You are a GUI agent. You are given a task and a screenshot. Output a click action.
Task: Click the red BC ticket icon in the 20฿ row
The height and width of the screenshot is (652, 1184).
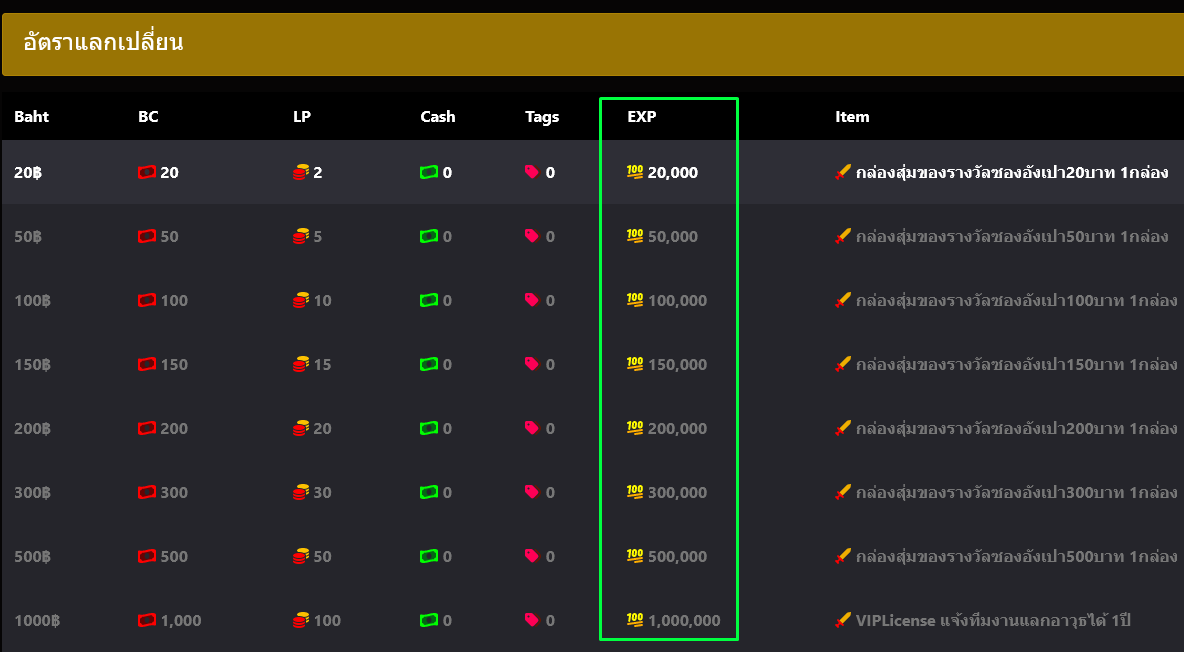click(147, 173)
